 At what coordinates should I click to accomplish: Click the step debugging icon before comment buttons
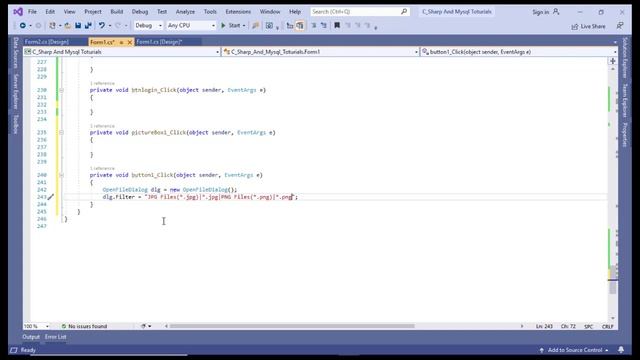click(290, 26)
